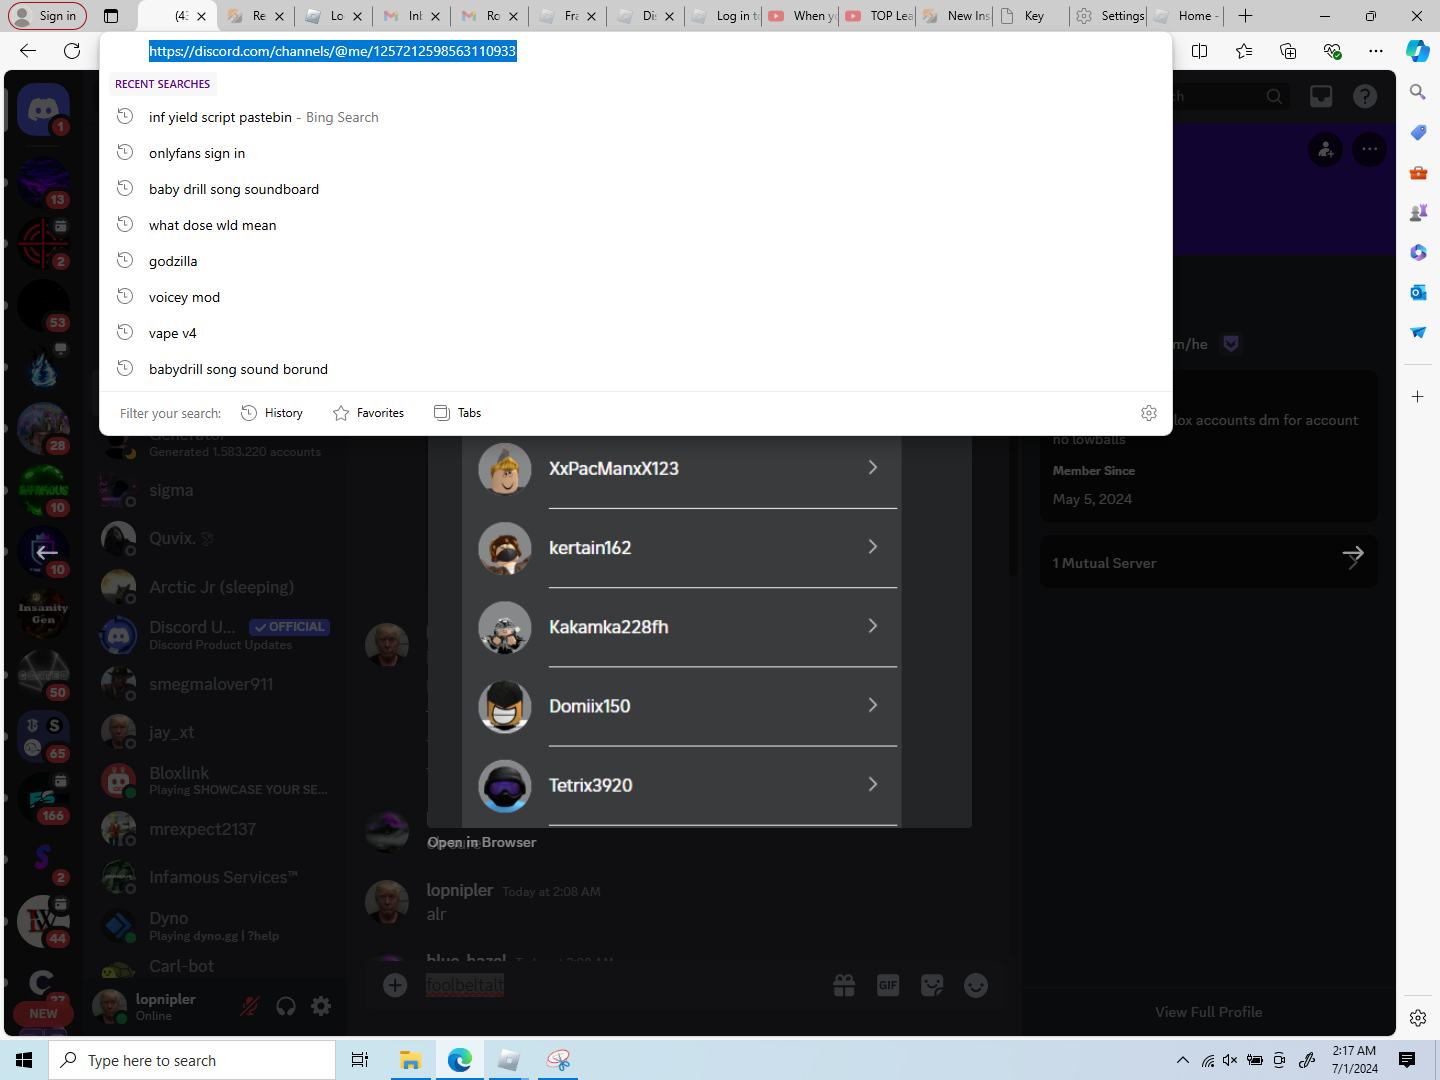Click View Full Profile
1440x1080 pixels.
pyautogui.click(x=1209, y=1012)
